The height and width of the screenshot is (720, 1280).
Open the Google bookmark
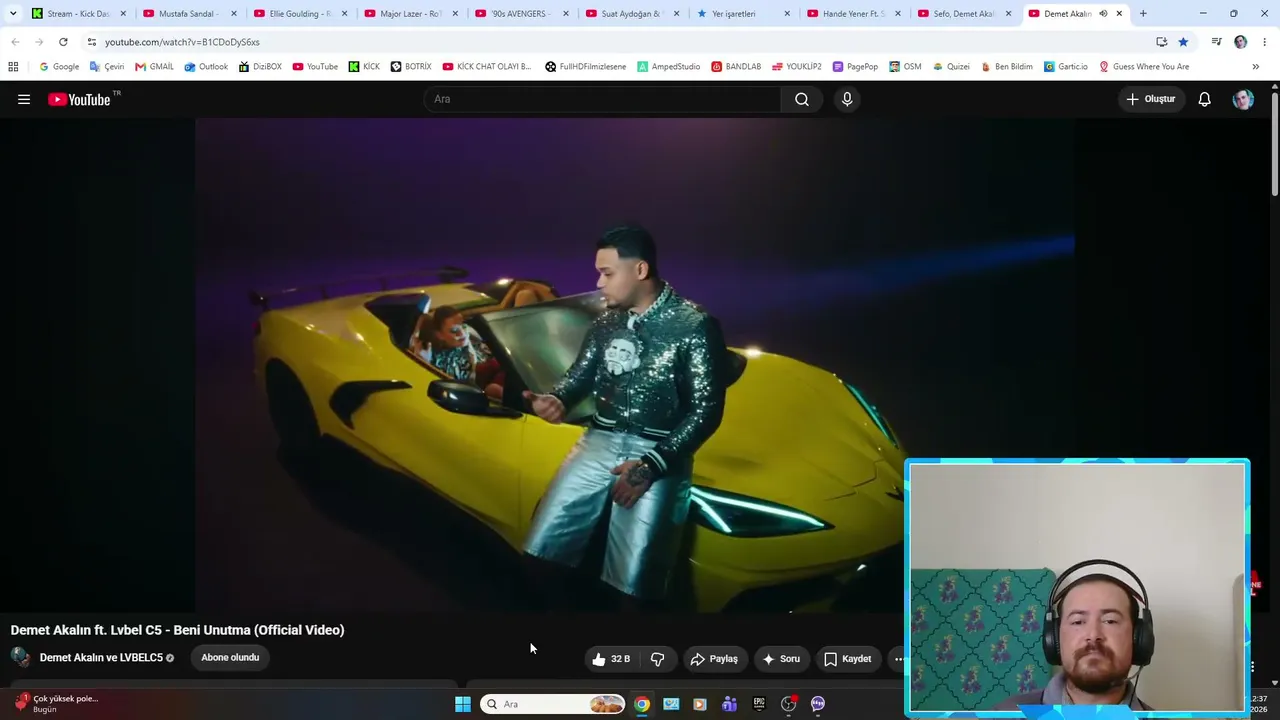point(58,67)
